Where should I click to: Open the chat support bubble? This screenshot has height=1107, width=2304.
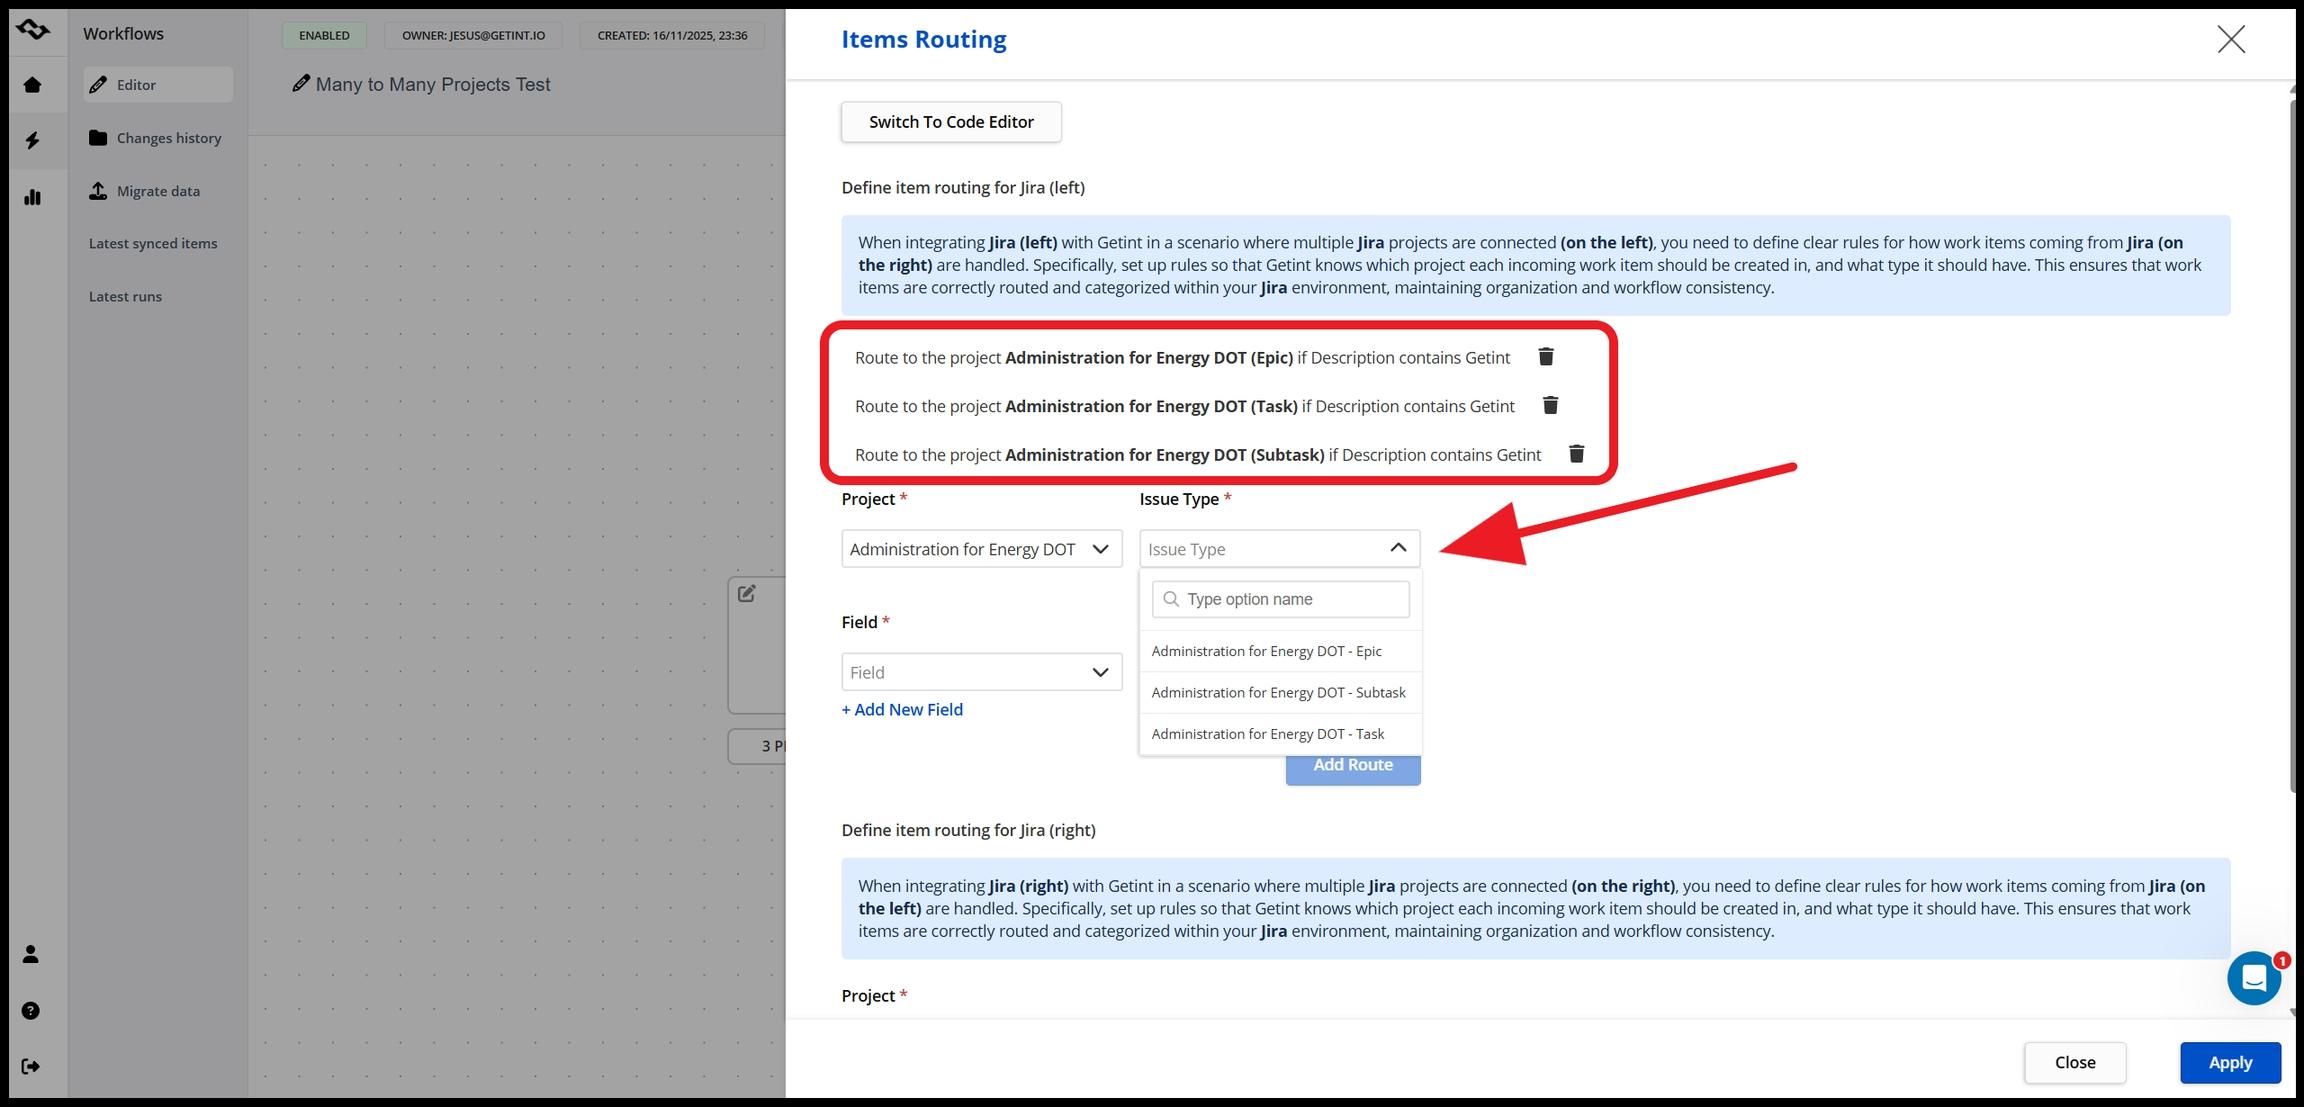coord(2253,978)
